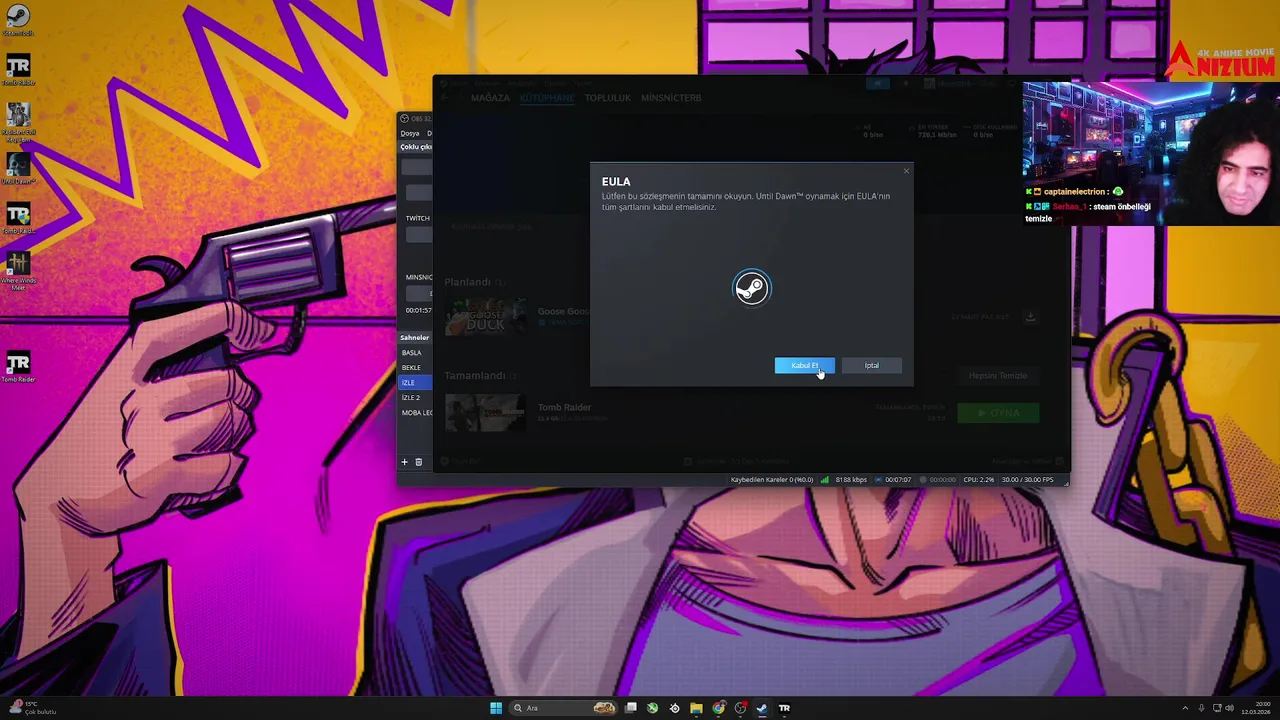Select BASLA scene in OBS
This screenshot has height=720, width=1280.
[415, 353]
